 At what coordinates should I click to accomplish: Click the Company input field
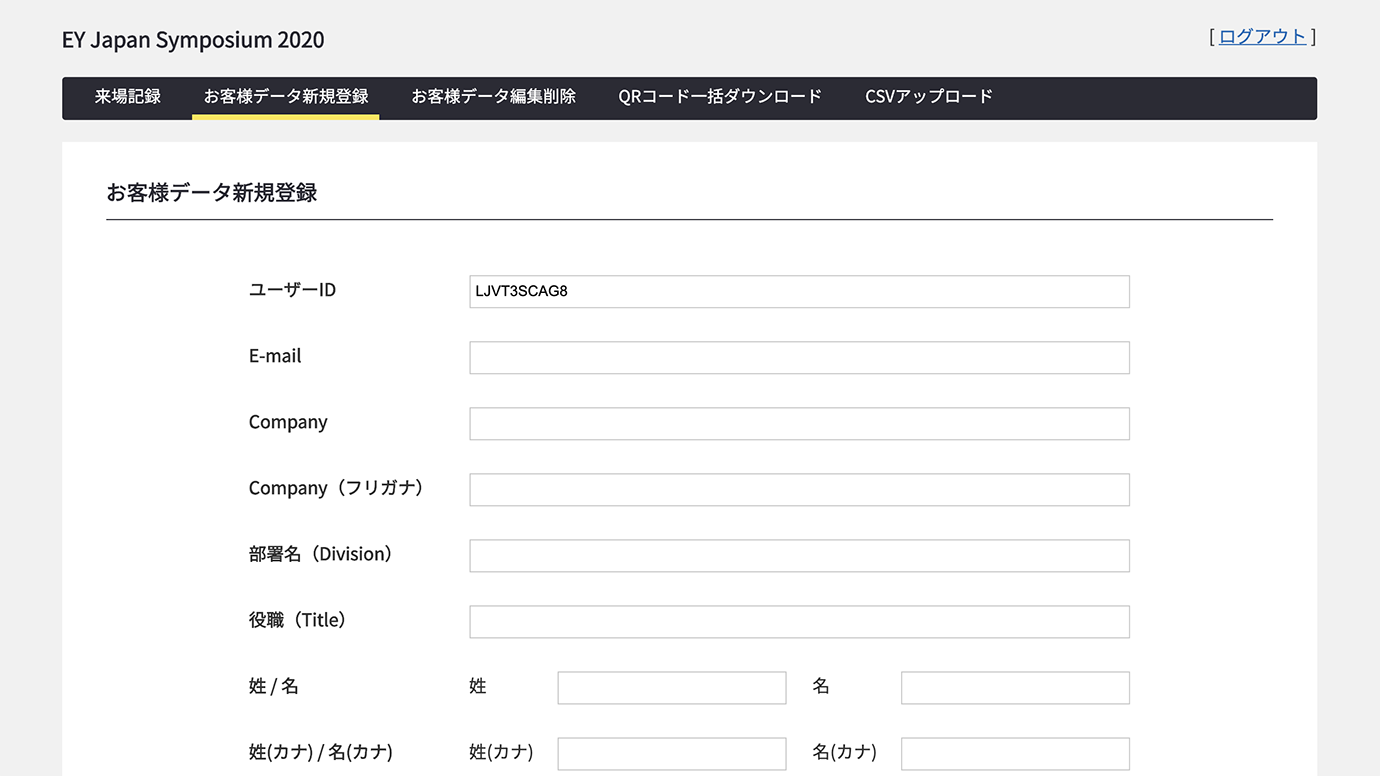[x=800, y=424]
